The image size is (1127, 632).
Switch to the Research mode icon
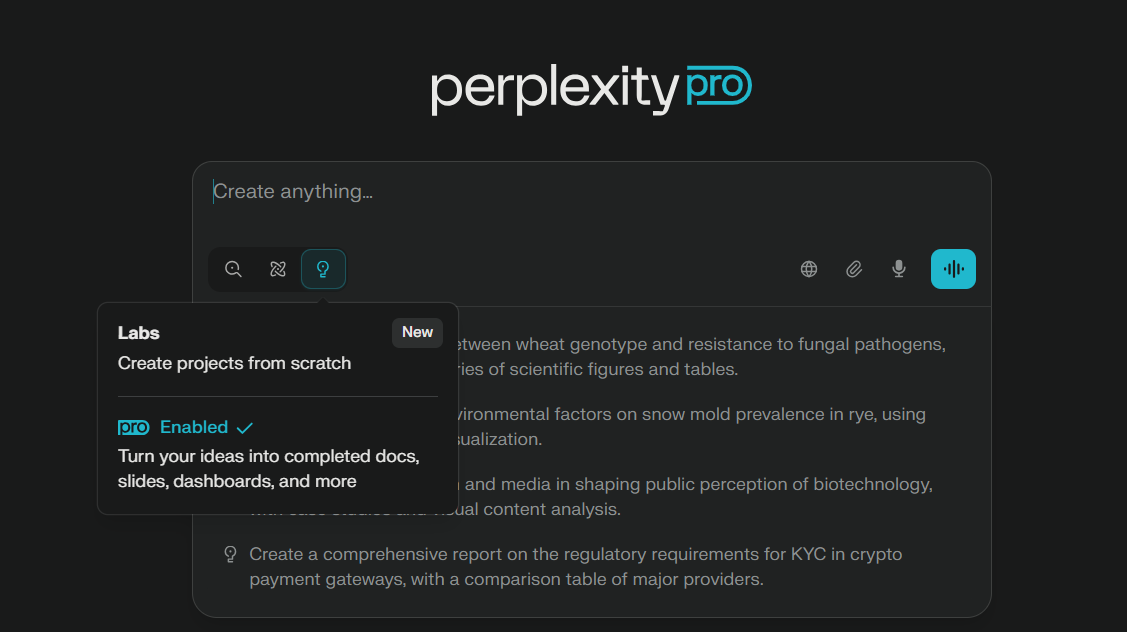(x=277, y=269)
